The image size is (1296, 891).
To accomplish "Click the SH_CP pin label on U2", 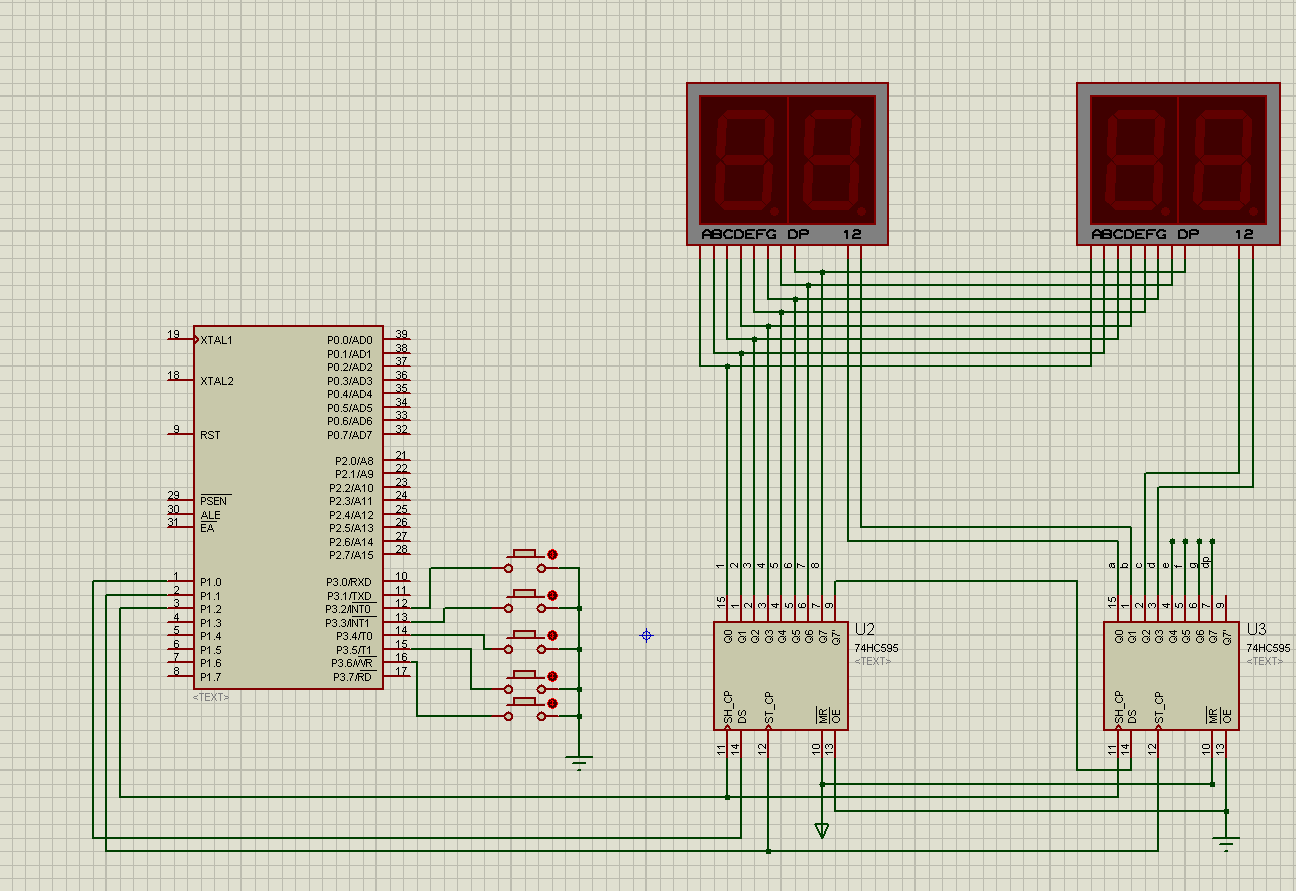I will 727,709.
